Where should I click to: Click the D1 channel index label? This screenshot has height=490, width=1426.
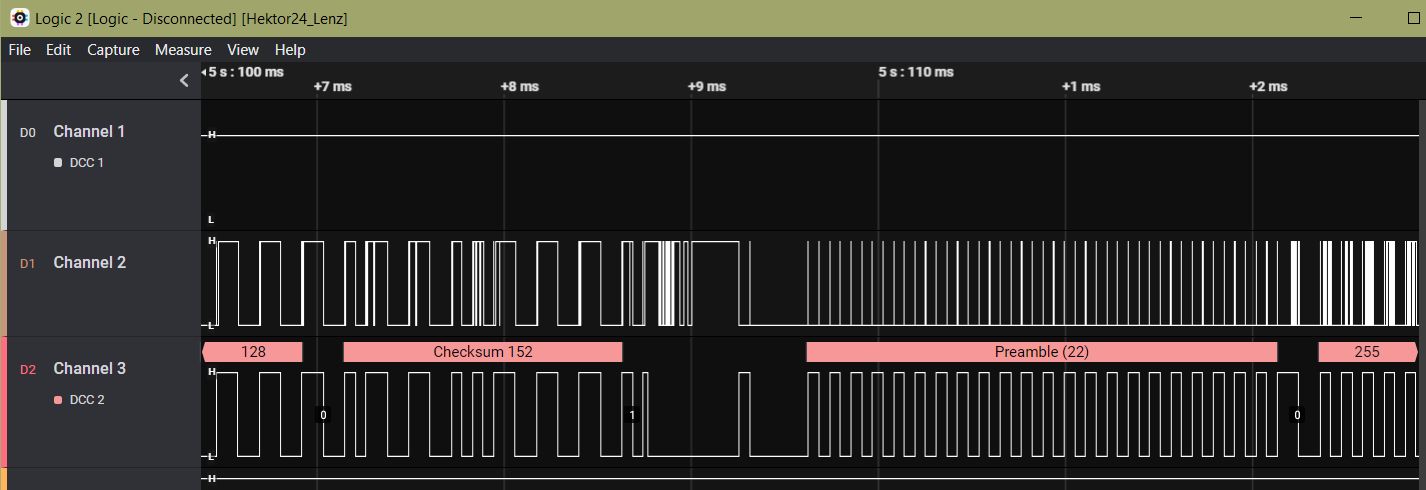(28, 264)
